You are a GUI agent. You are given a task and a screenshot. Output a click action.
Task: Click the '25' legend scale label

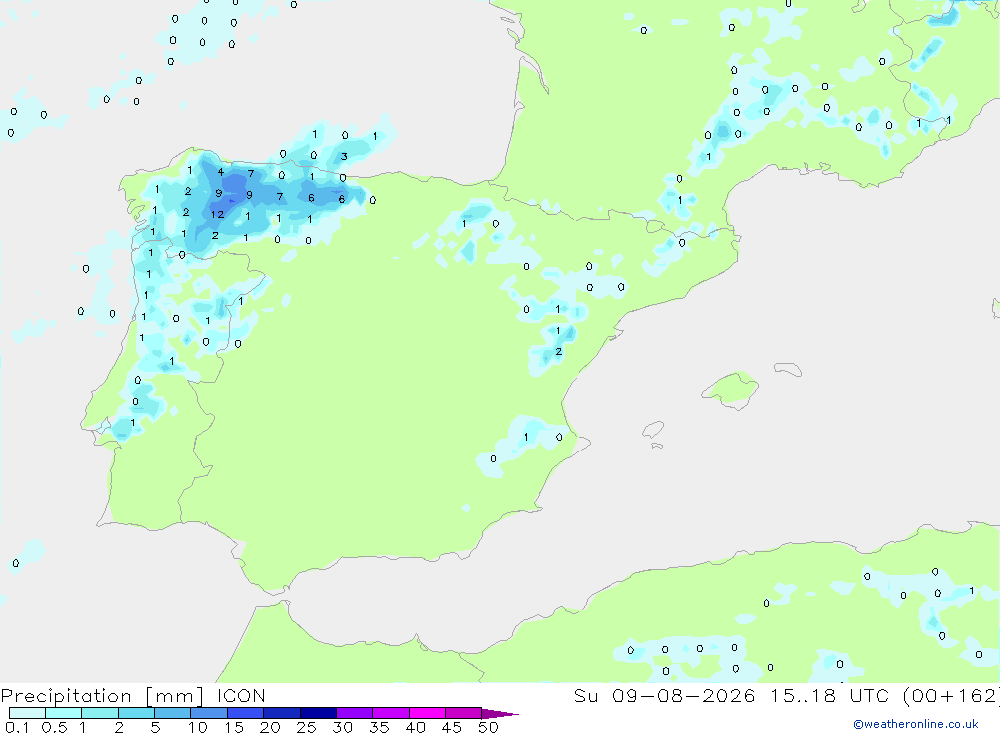tap(307, 727)
